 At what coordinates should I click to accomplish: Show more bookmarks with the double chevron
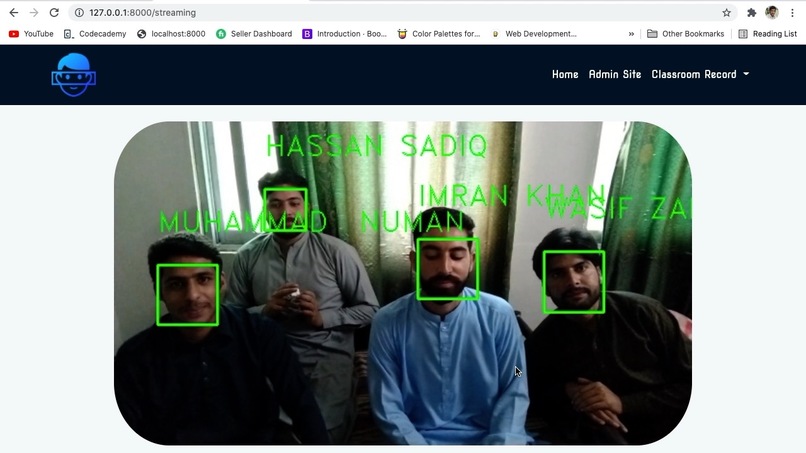pyautogui.click(x=631, y=34)
